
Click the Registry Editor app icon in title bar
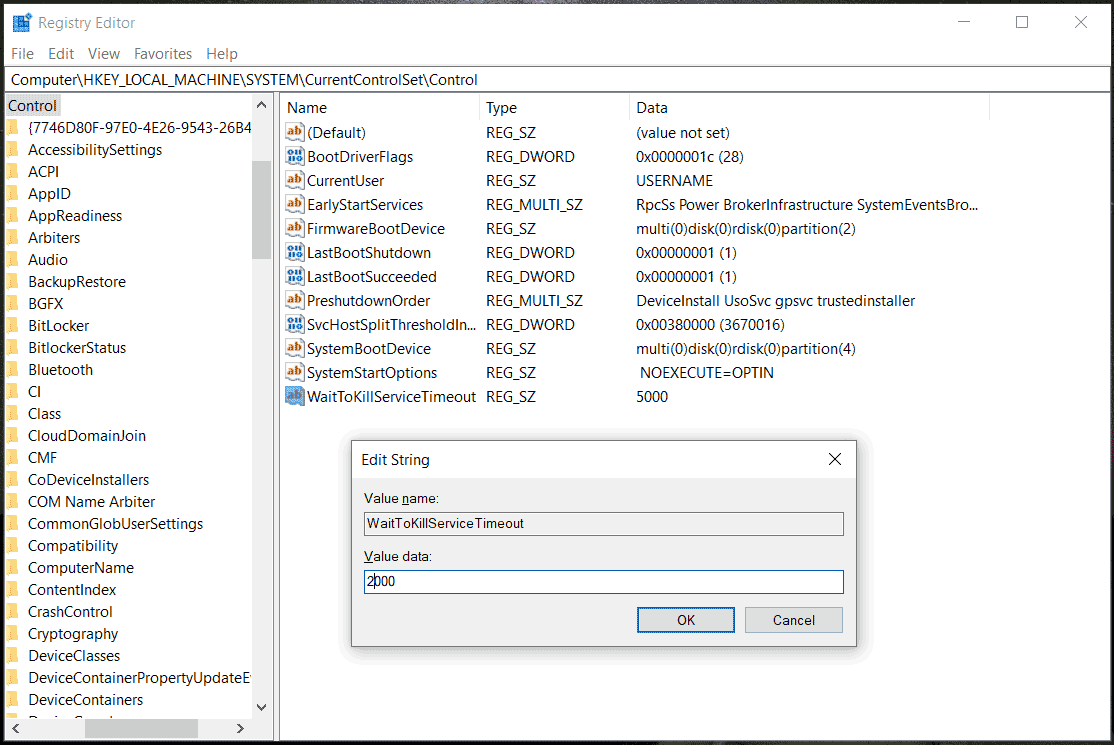click(x=21, y=22)
